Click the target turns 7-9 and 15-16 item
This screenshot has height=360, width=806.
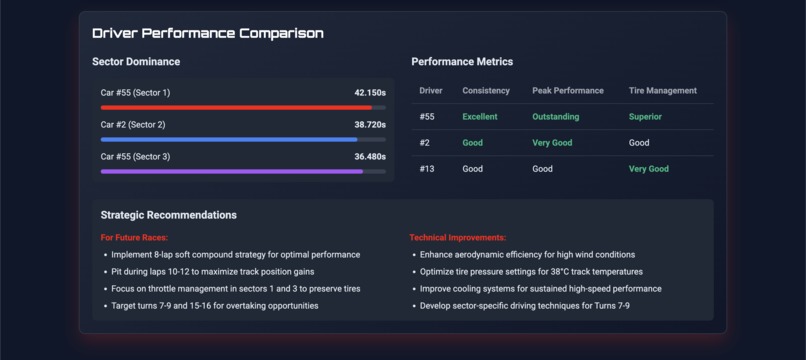215,305
